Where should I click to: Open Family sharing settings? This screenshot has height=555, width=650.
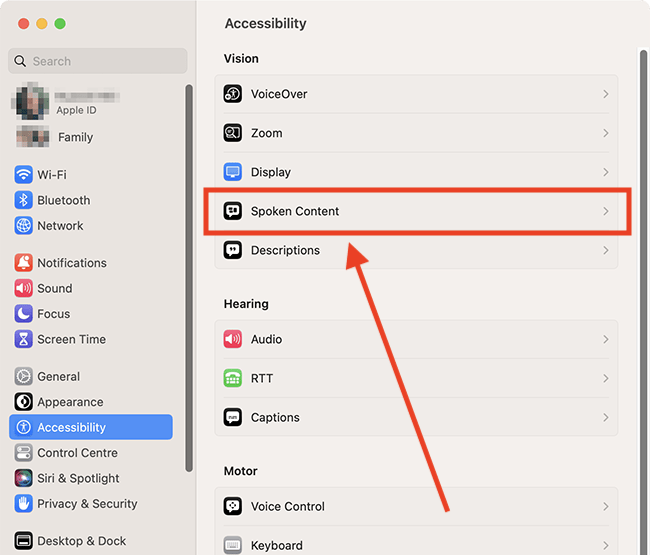tap(91, 136)
